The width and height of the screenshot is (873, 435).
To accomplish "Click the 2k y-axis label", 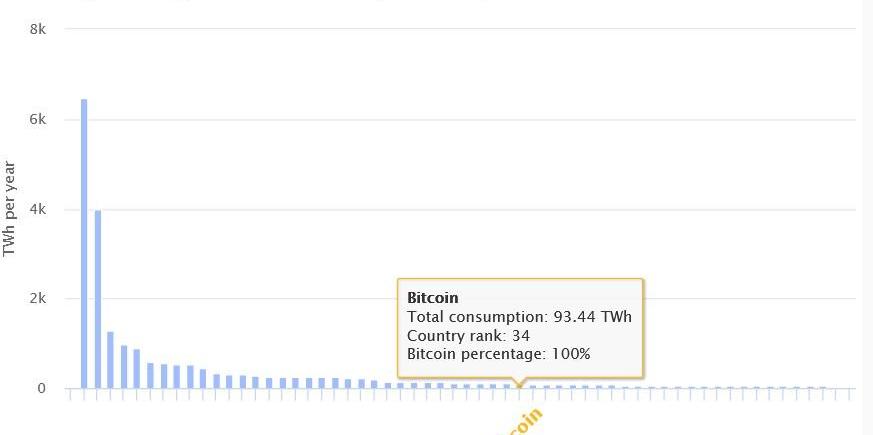I will [38, 299].
